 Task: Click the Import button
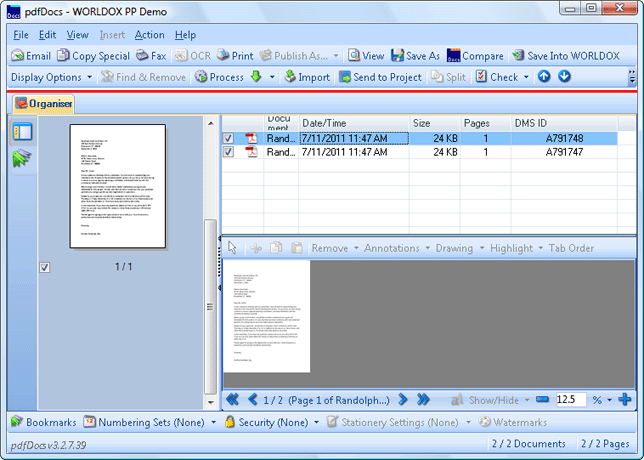[x=307, y=77]
